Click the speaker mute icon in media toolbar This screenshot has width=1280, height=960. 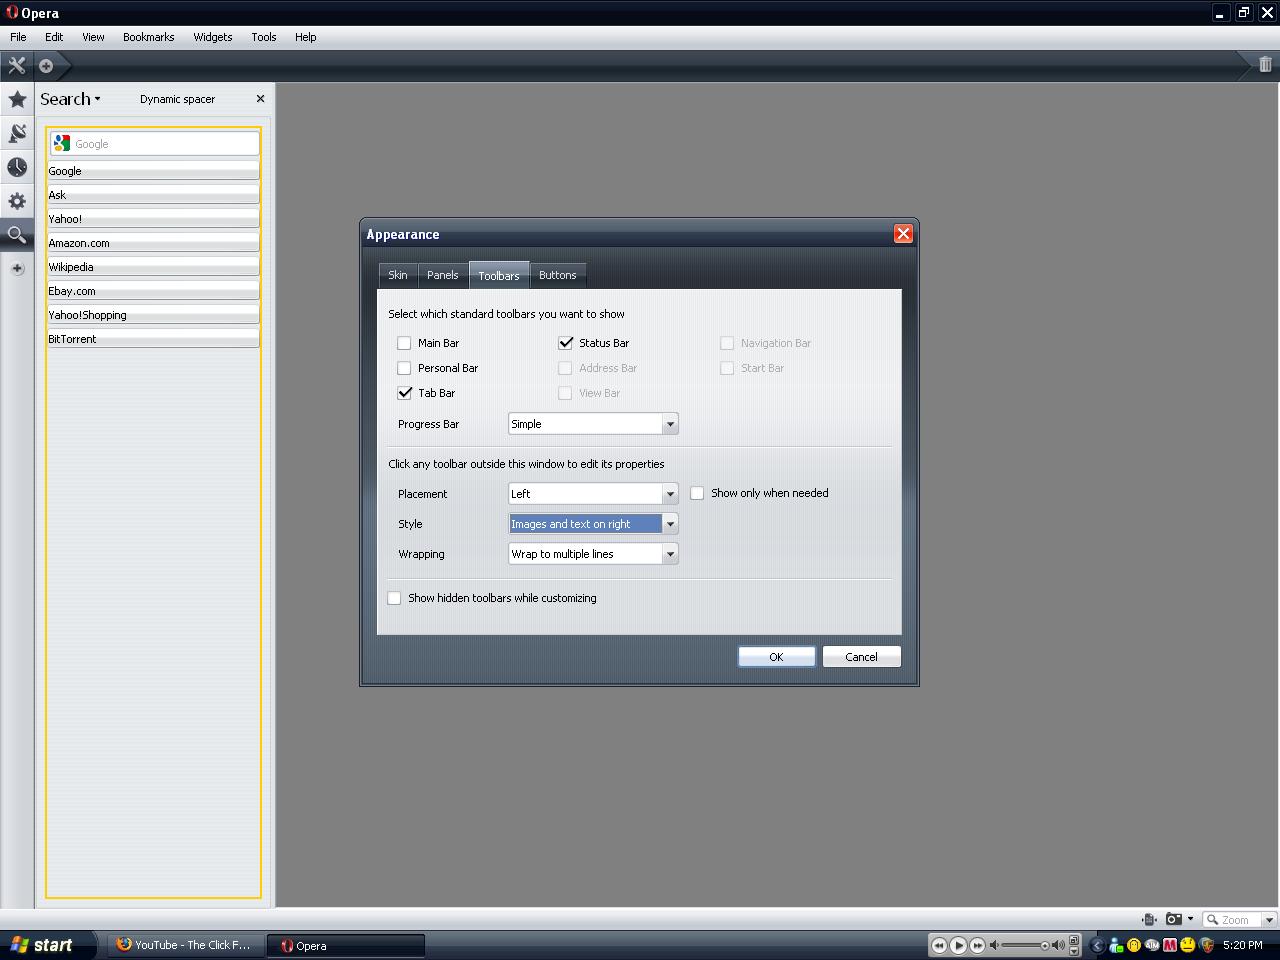click(x=994, y=945)
